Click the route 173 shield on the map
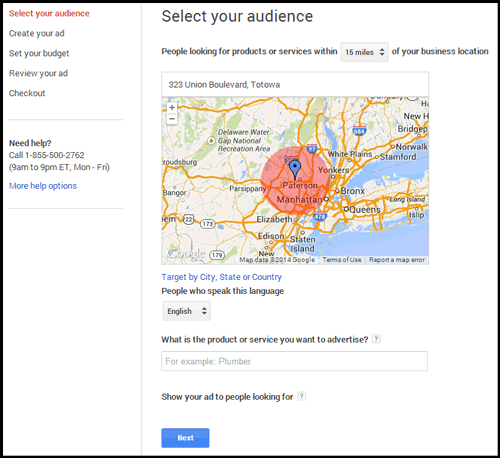 point(207,224)
